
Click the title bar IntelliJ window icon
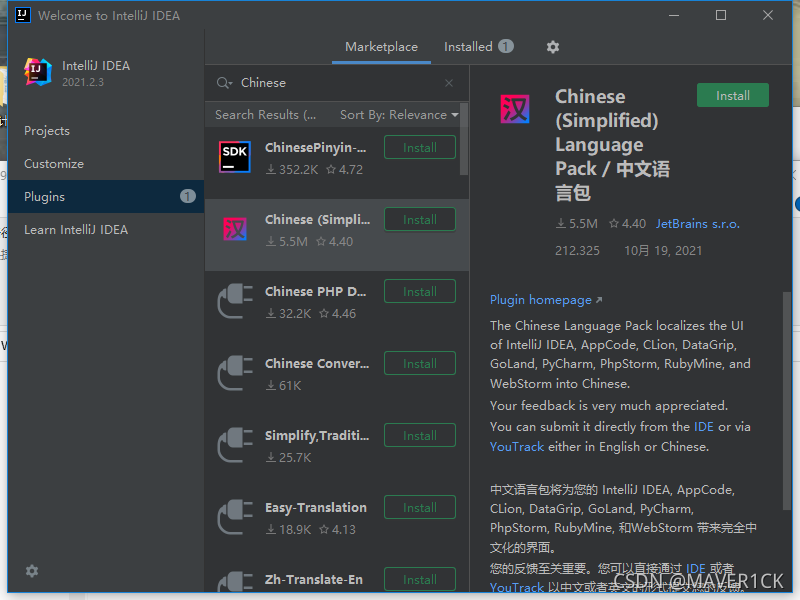point(22,15)
